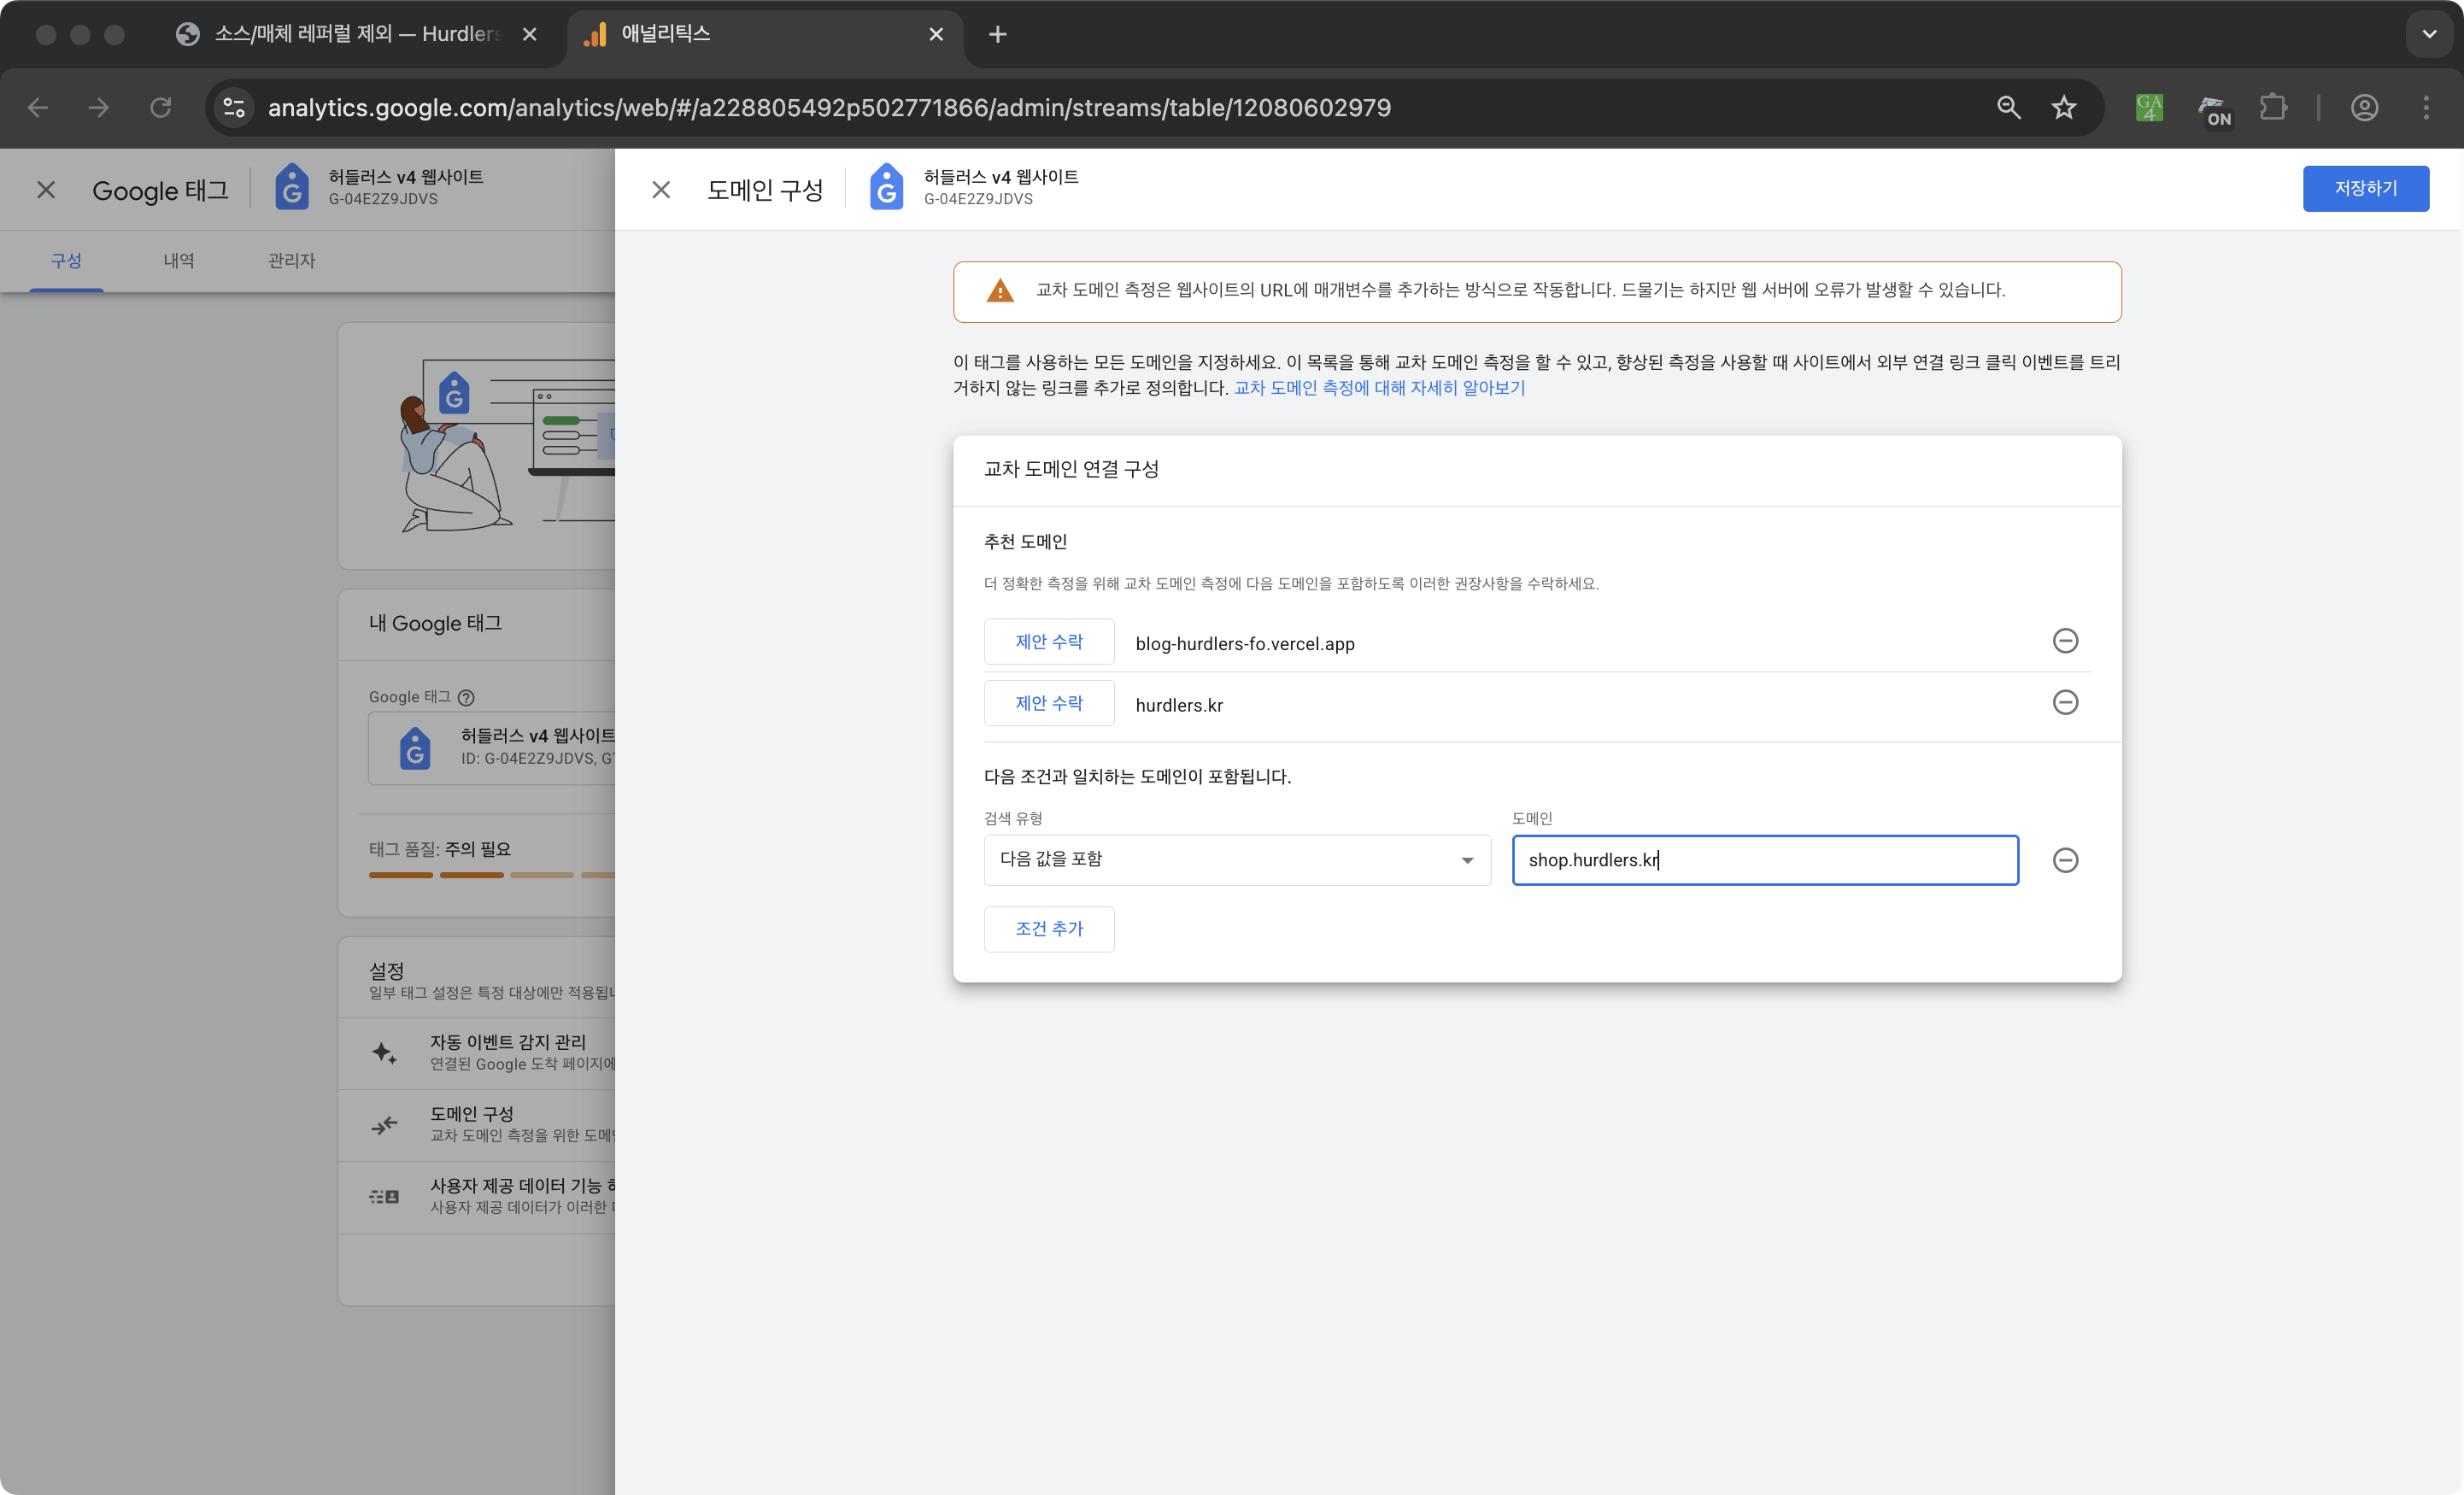Click the 추천 도메인 label
Viewport: 2464px width, 1495px height.
click(1025, 542)
